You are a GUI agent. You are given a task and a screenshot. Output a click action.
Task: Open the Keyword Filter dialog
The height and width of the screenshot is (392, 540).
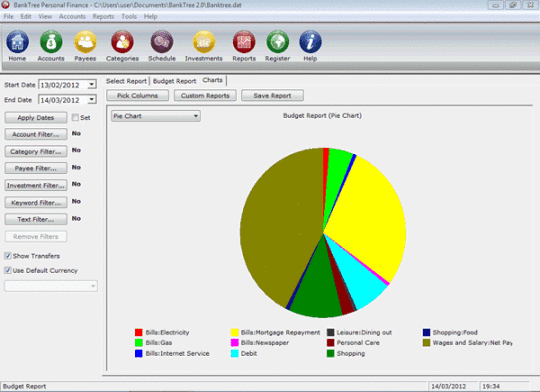coord(36,203)
